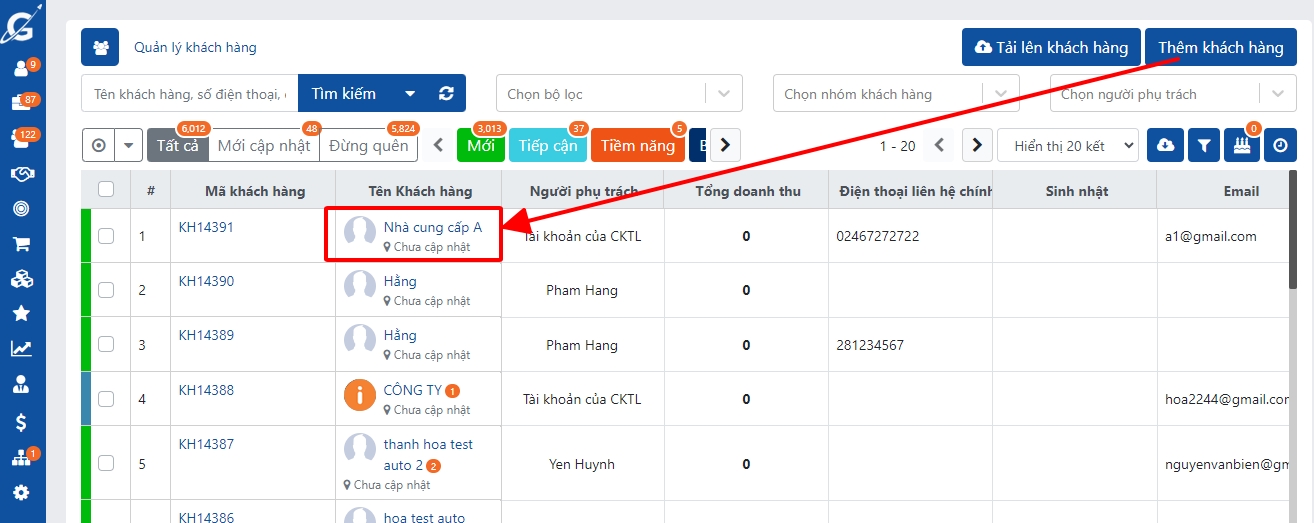Open the handshake icon in sidebar
The image size is (1314, 523).
20,174
